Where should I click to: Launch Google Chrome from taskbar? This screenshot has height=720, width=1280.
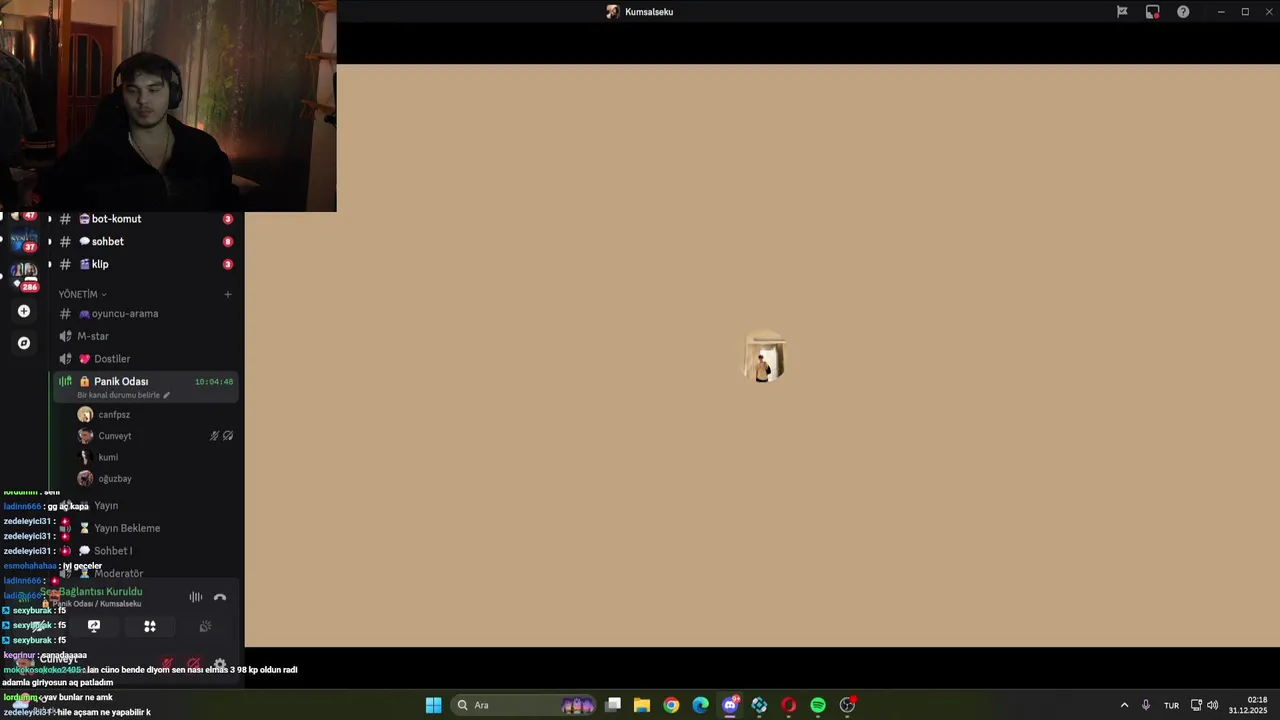[x=671, y=705]
